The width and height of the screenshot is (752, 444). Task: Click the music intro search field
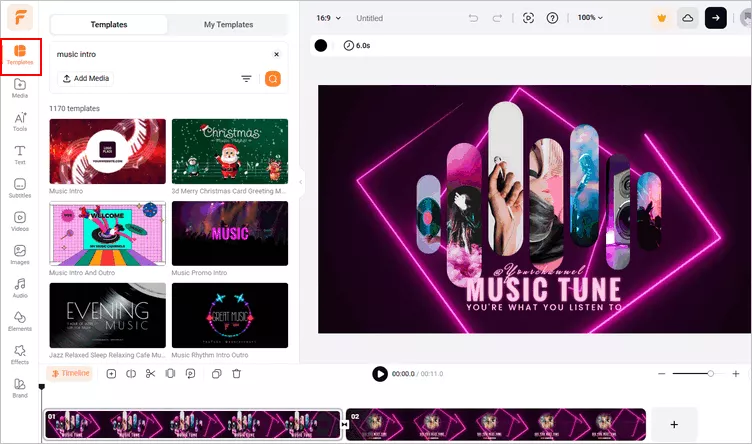(x=161, y=54)
